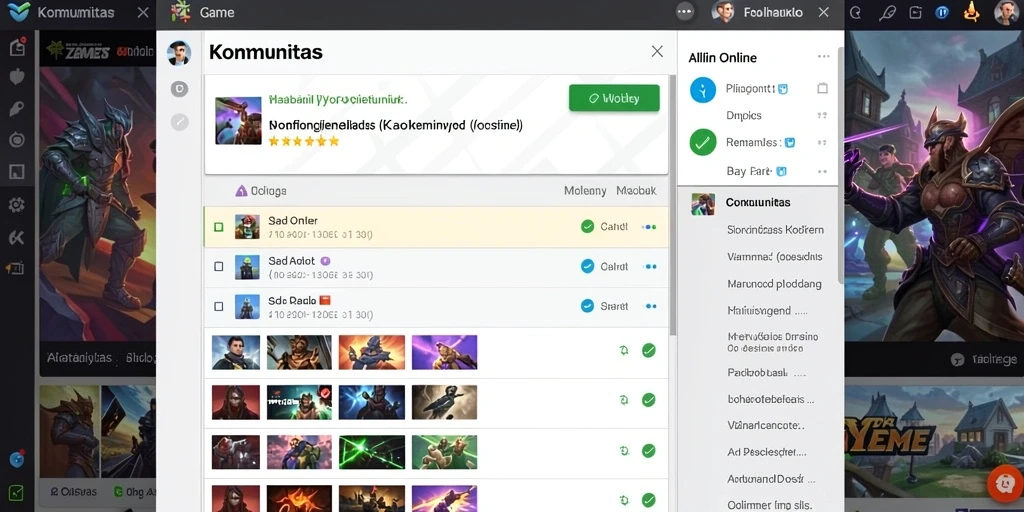Expand options beside Remamiss
Screen dimensions: 1024x512
(822, 142)
